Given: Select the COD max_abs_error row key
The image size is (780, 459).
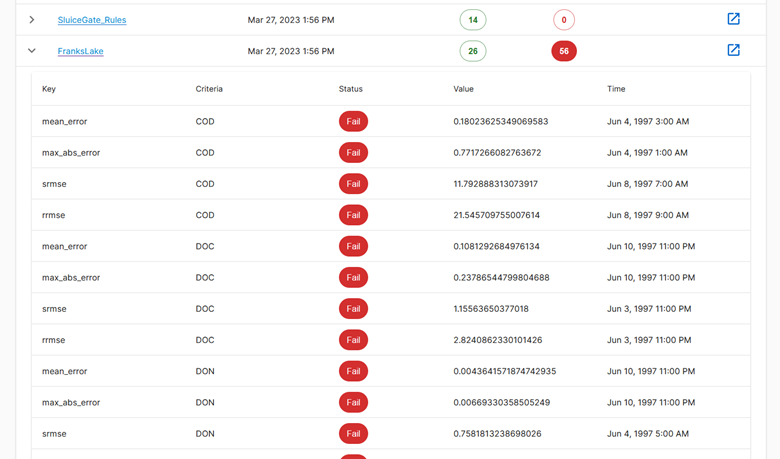Looking at the screenshot, I should point(71,153).
